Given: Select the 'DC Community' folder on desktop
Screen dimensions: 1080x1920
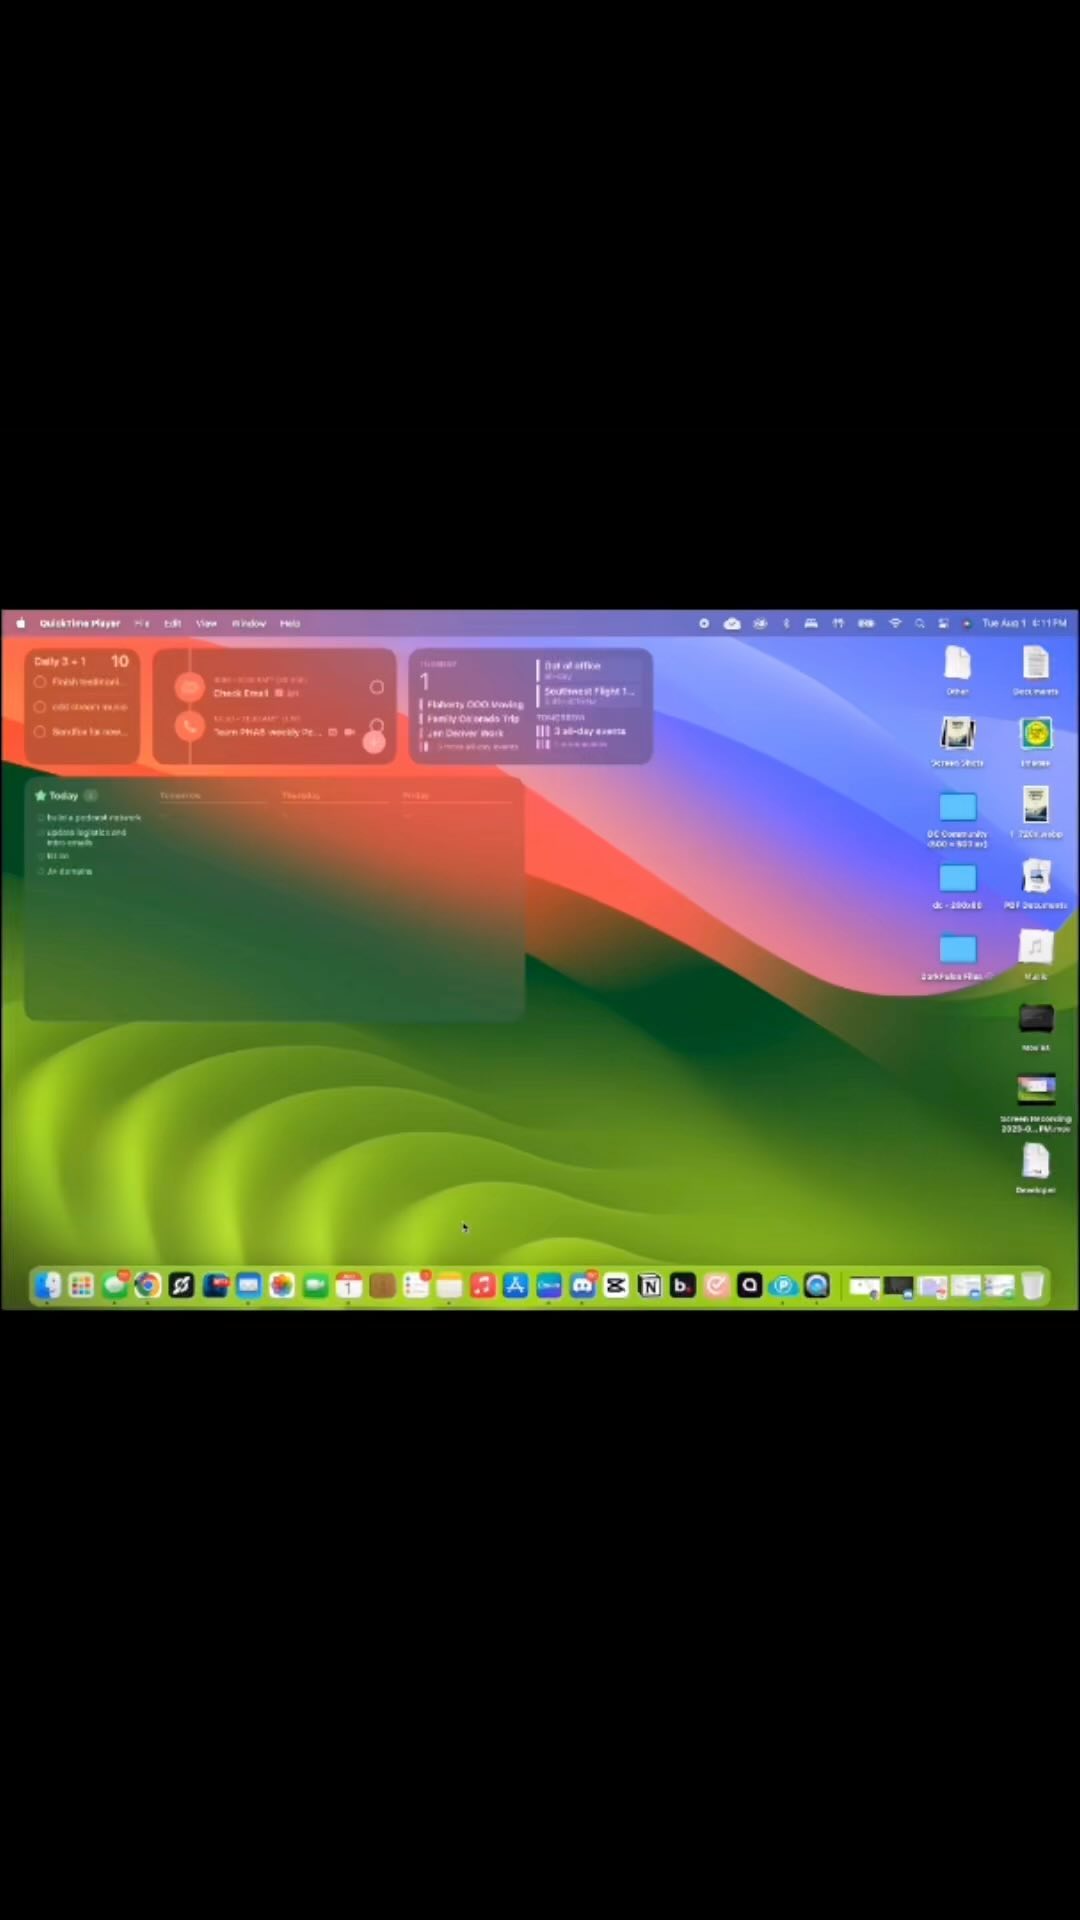Looking at the screenshot, I should (x=958, y=818).
